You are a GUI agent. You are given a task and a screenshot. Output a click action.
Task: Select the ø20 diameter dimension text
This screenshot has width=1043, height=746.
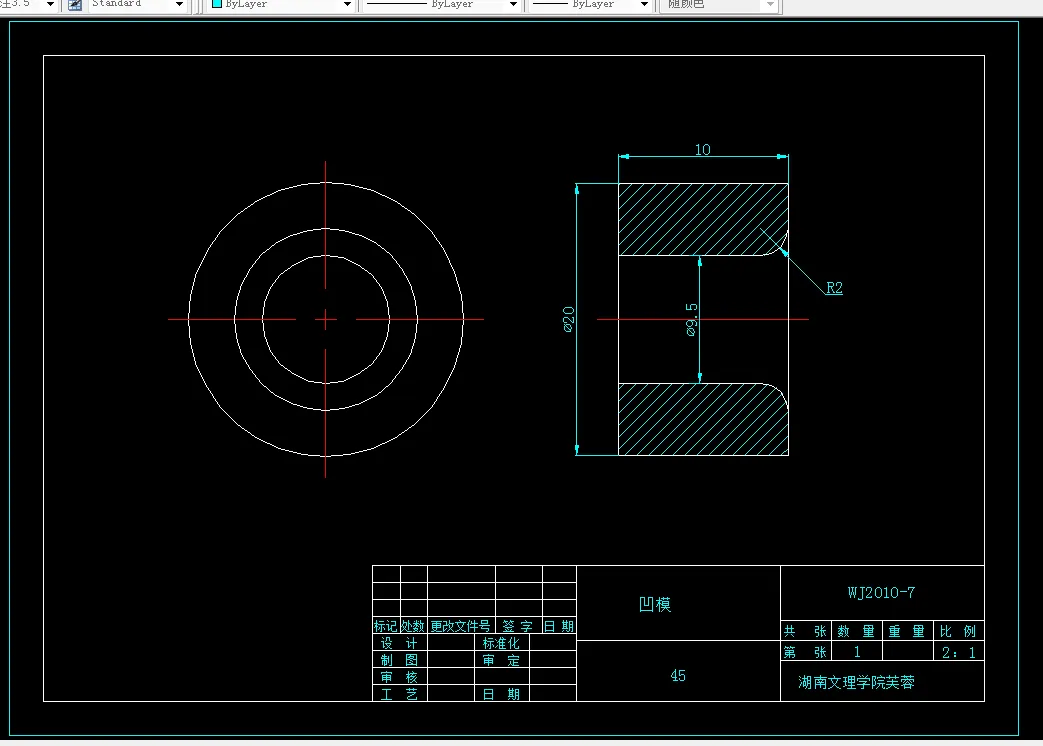(x=568, y=319)
